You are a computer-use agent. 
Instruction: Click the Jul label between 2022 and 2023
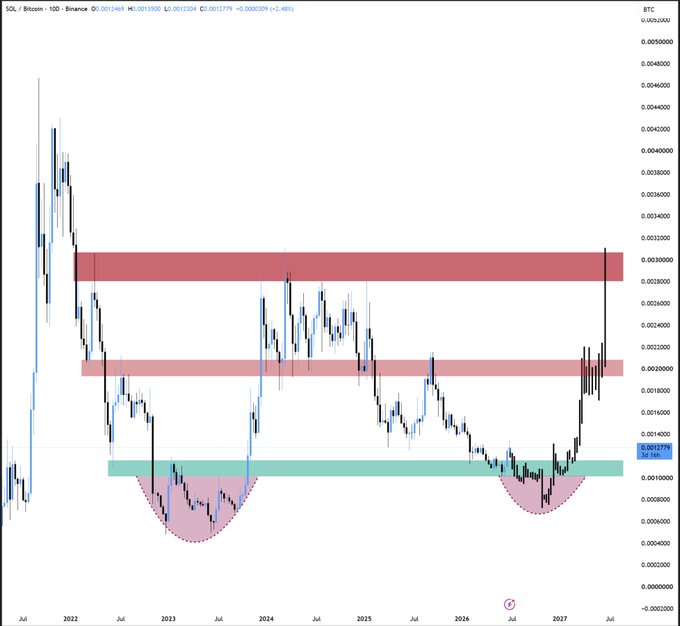tap(121, 619)
